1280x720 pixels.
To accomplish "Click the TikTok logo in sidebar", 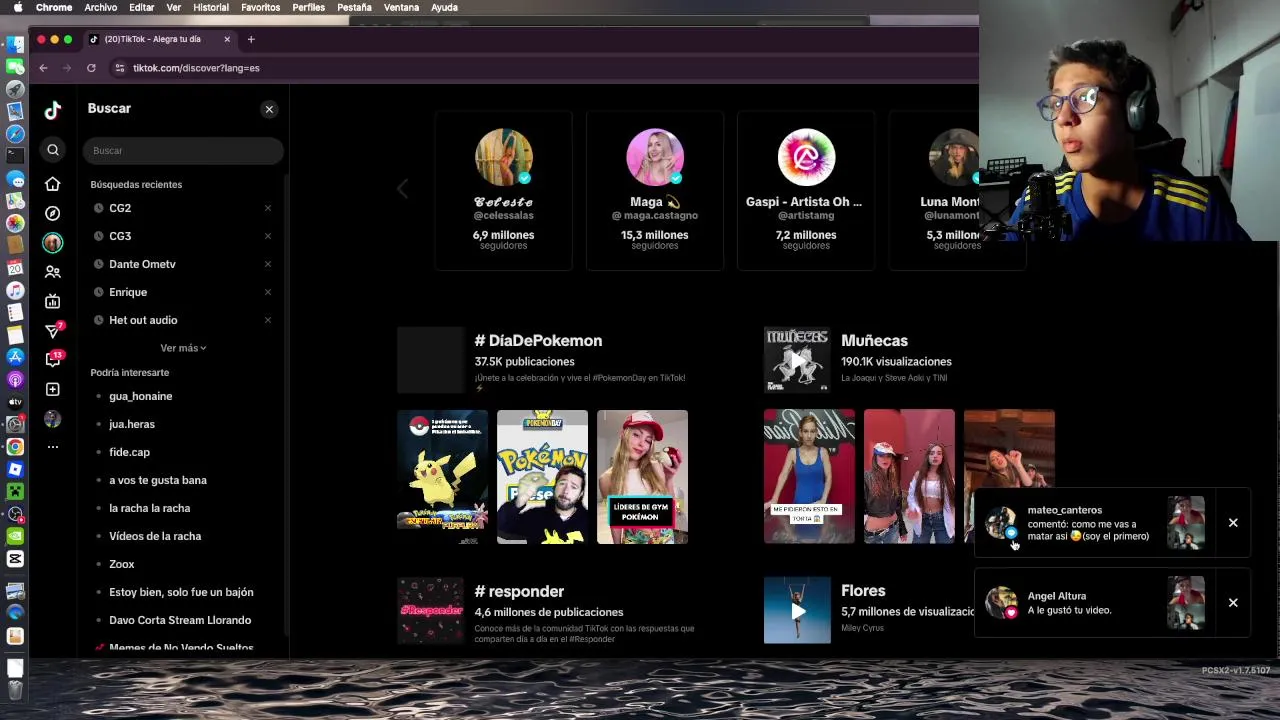I will click(53, 110).
